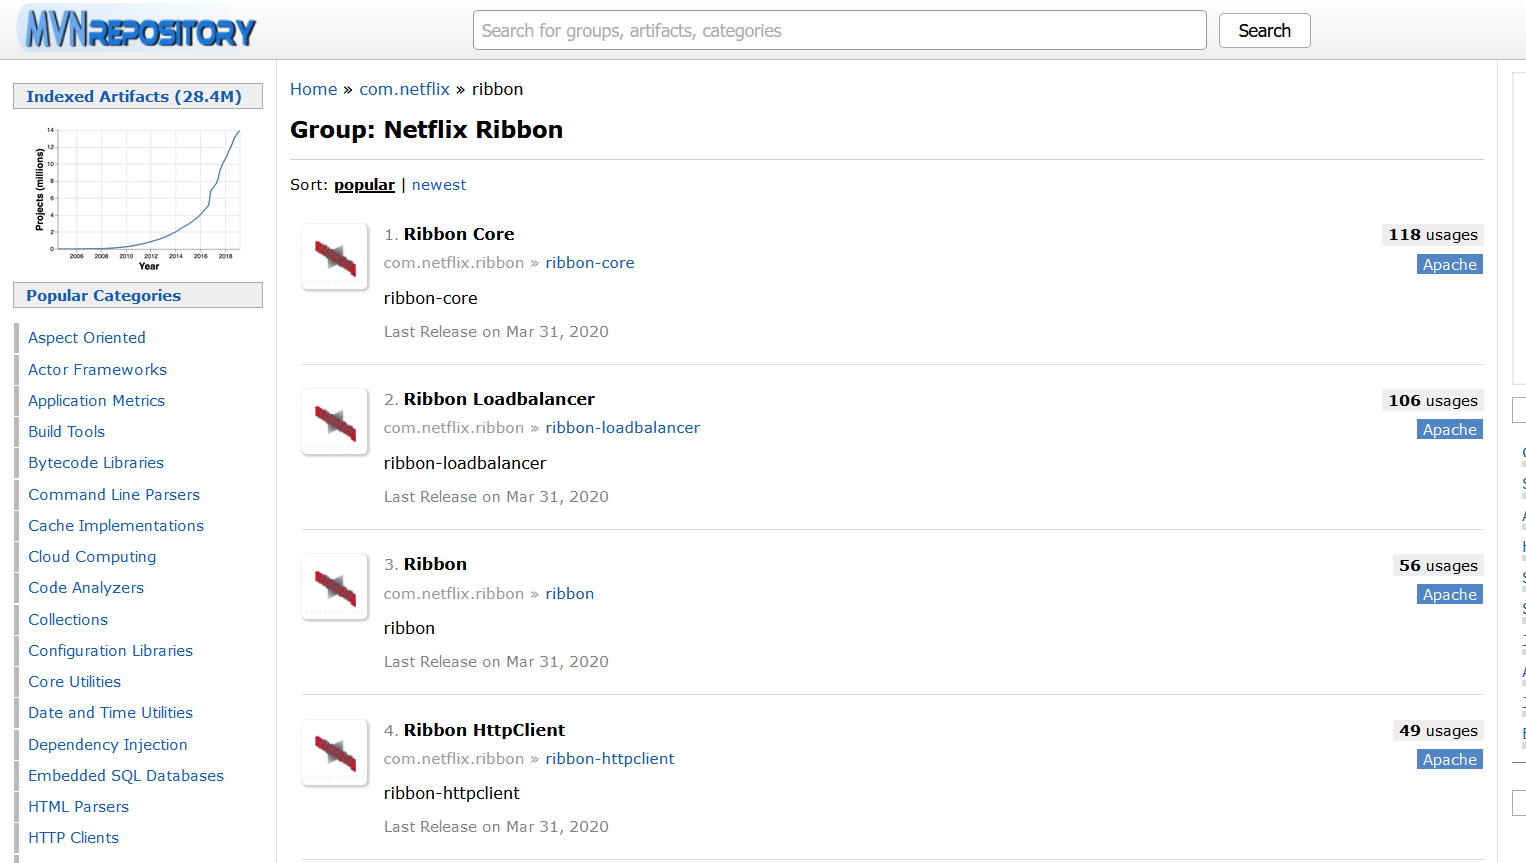Viewport: 1526px width, 863px height.
Task: Open the Collections category
Action: point(68,620)
